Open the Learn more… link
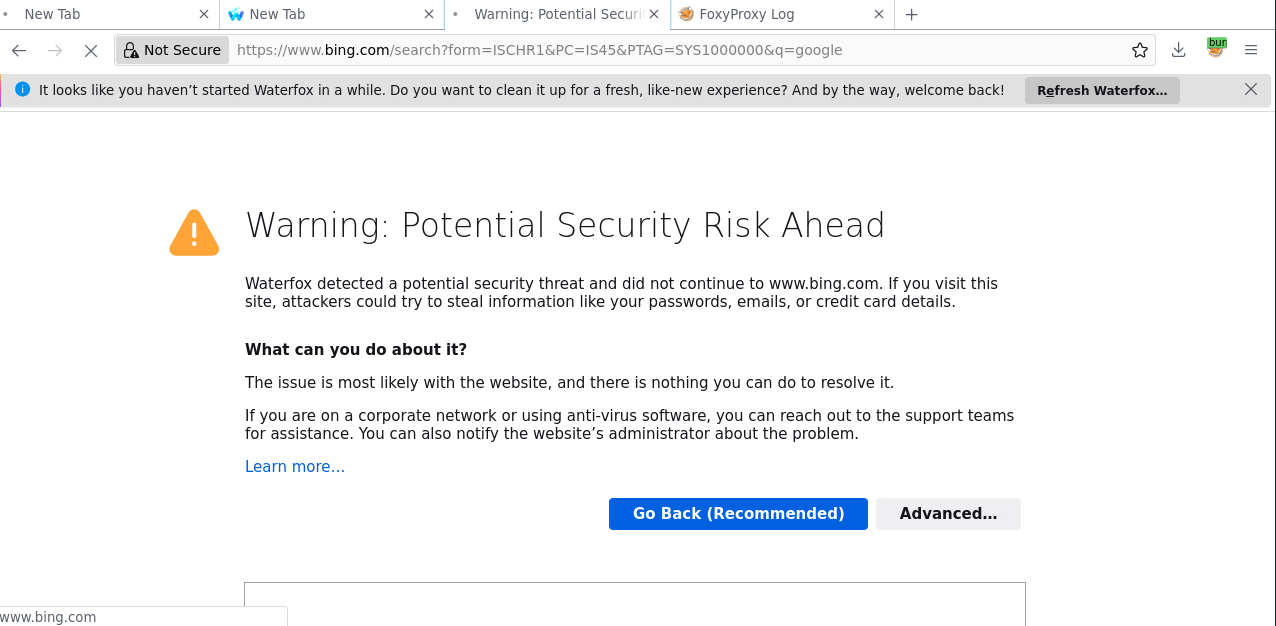 (295, 467)
